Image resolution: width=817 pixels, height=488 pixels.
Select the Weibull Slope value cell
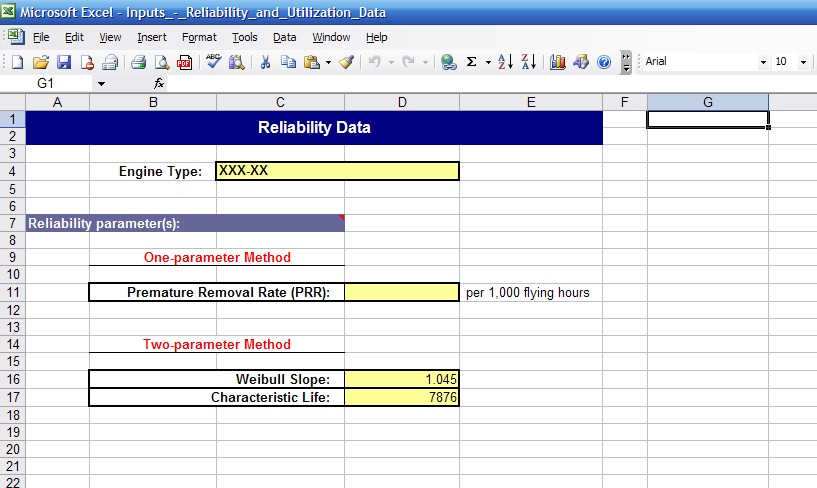[402, 379]
